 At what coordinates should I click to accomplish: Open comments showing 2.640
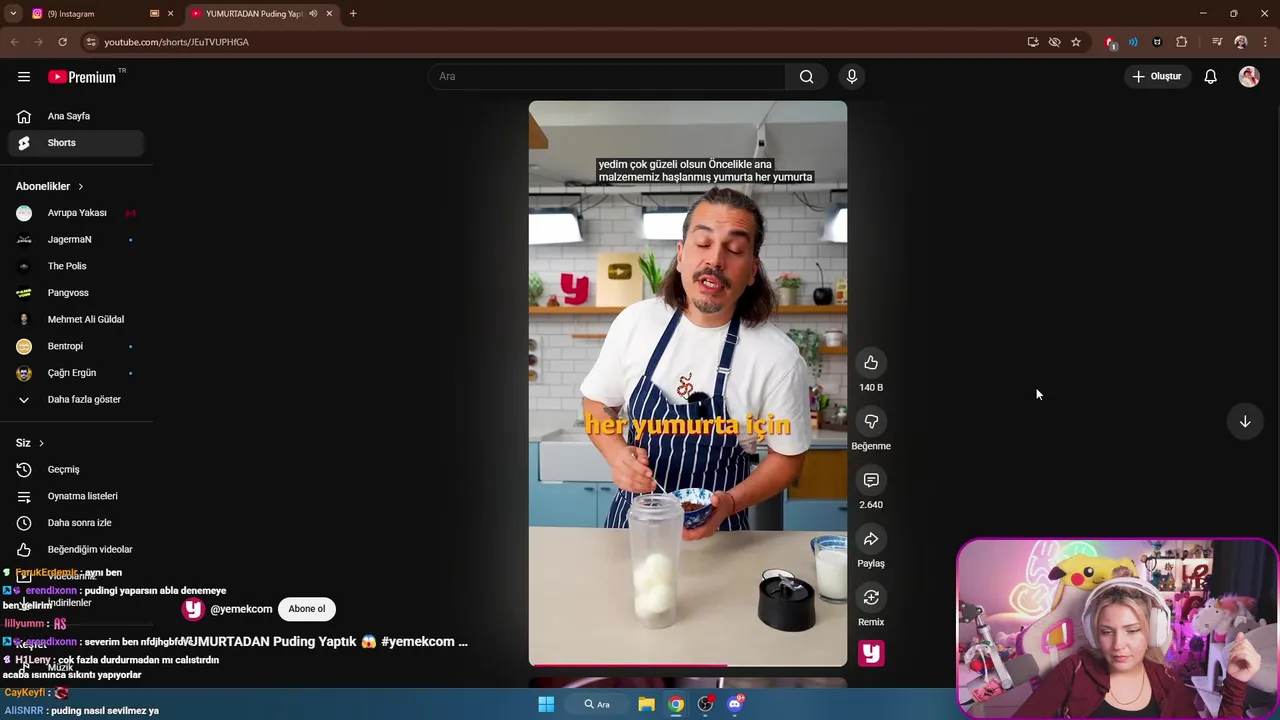(871, 481)
